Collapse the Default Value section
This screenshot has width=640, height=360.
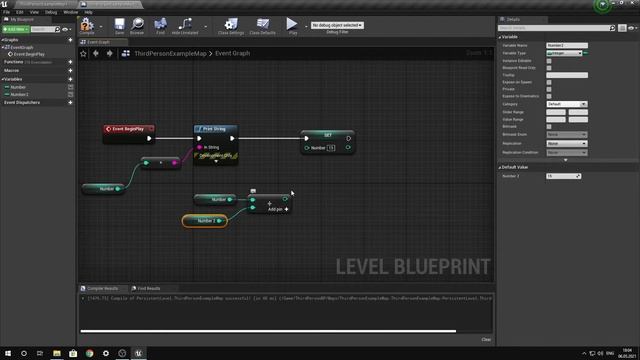500,167
